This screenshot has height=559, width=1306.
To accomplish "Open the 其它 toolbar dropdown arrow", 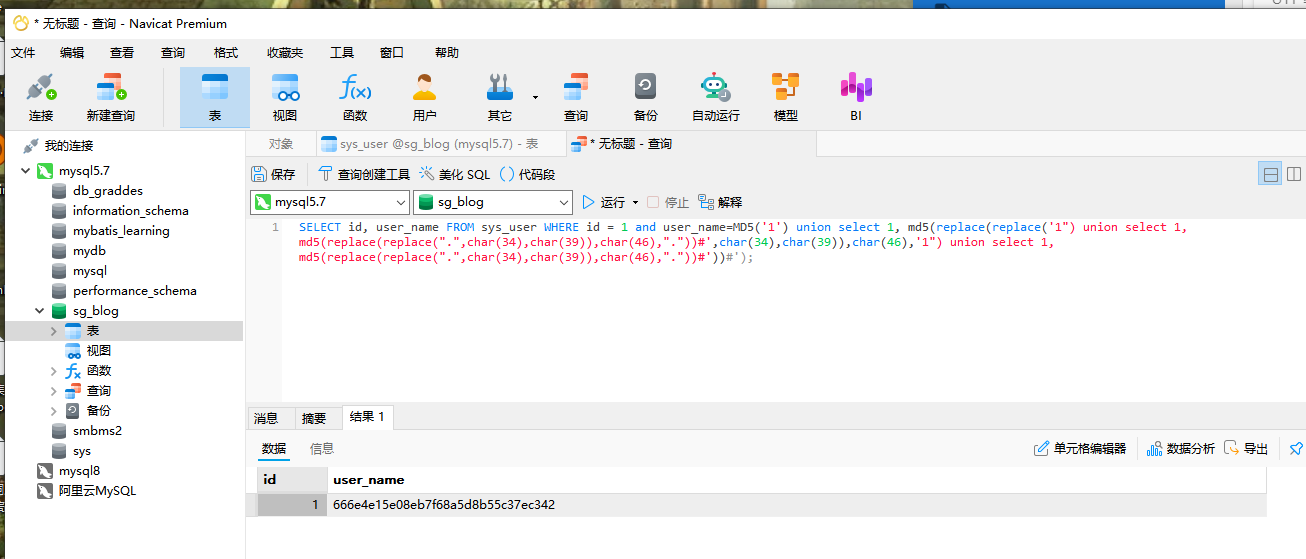I will (535, 97).
